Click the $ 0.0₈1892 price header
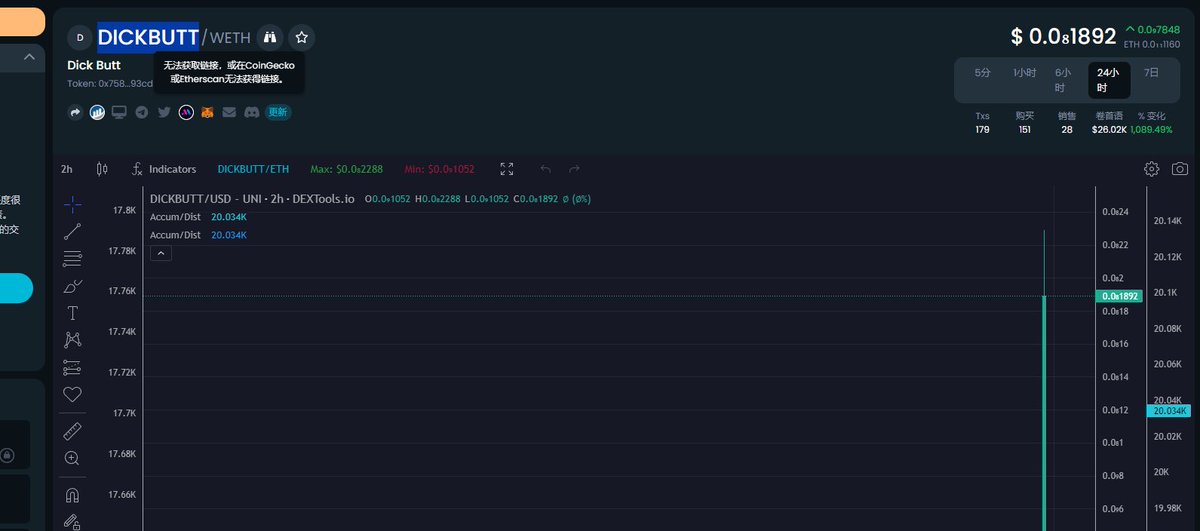This screenshot has width=1200, height=531. click(1063, 37)
